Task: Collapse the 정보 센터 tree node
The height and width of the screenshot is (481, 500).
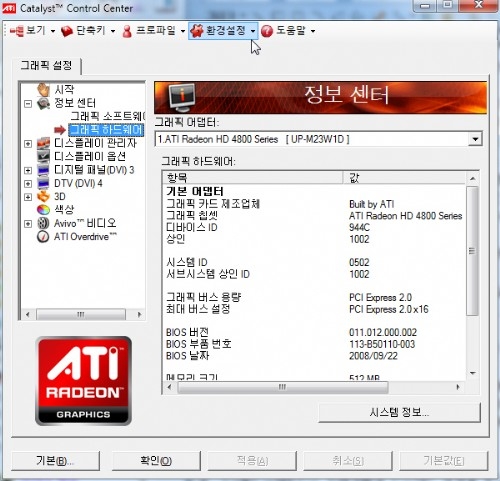Action: [28, 104]
